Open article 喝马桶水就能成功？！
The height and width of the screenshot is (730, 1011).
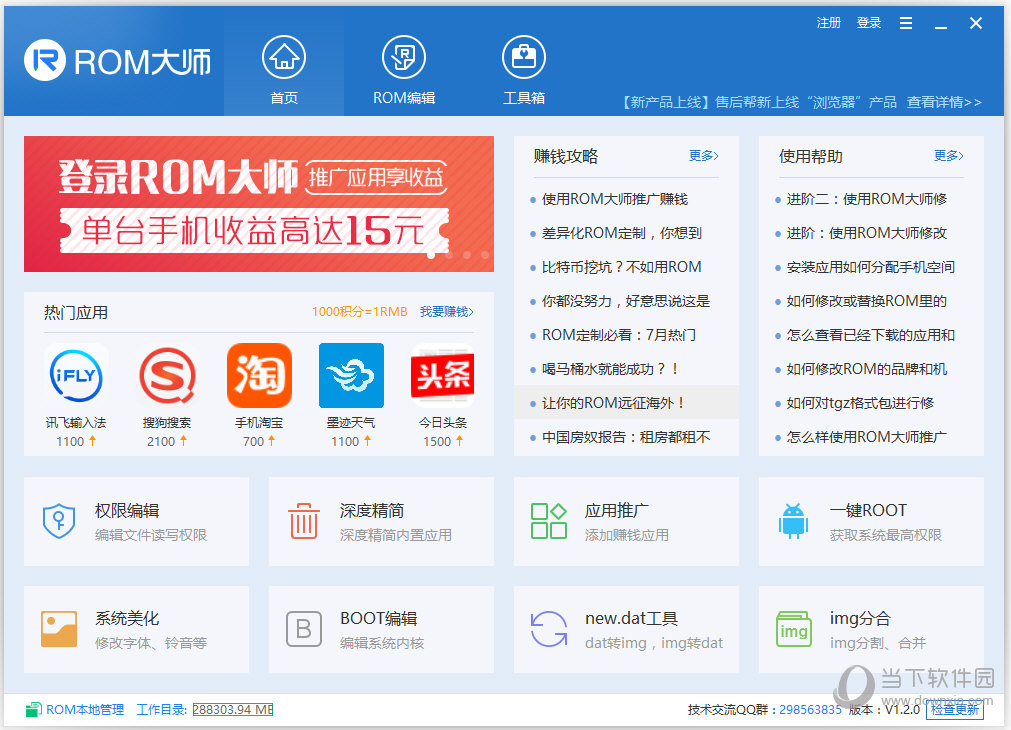pos(610,369)
